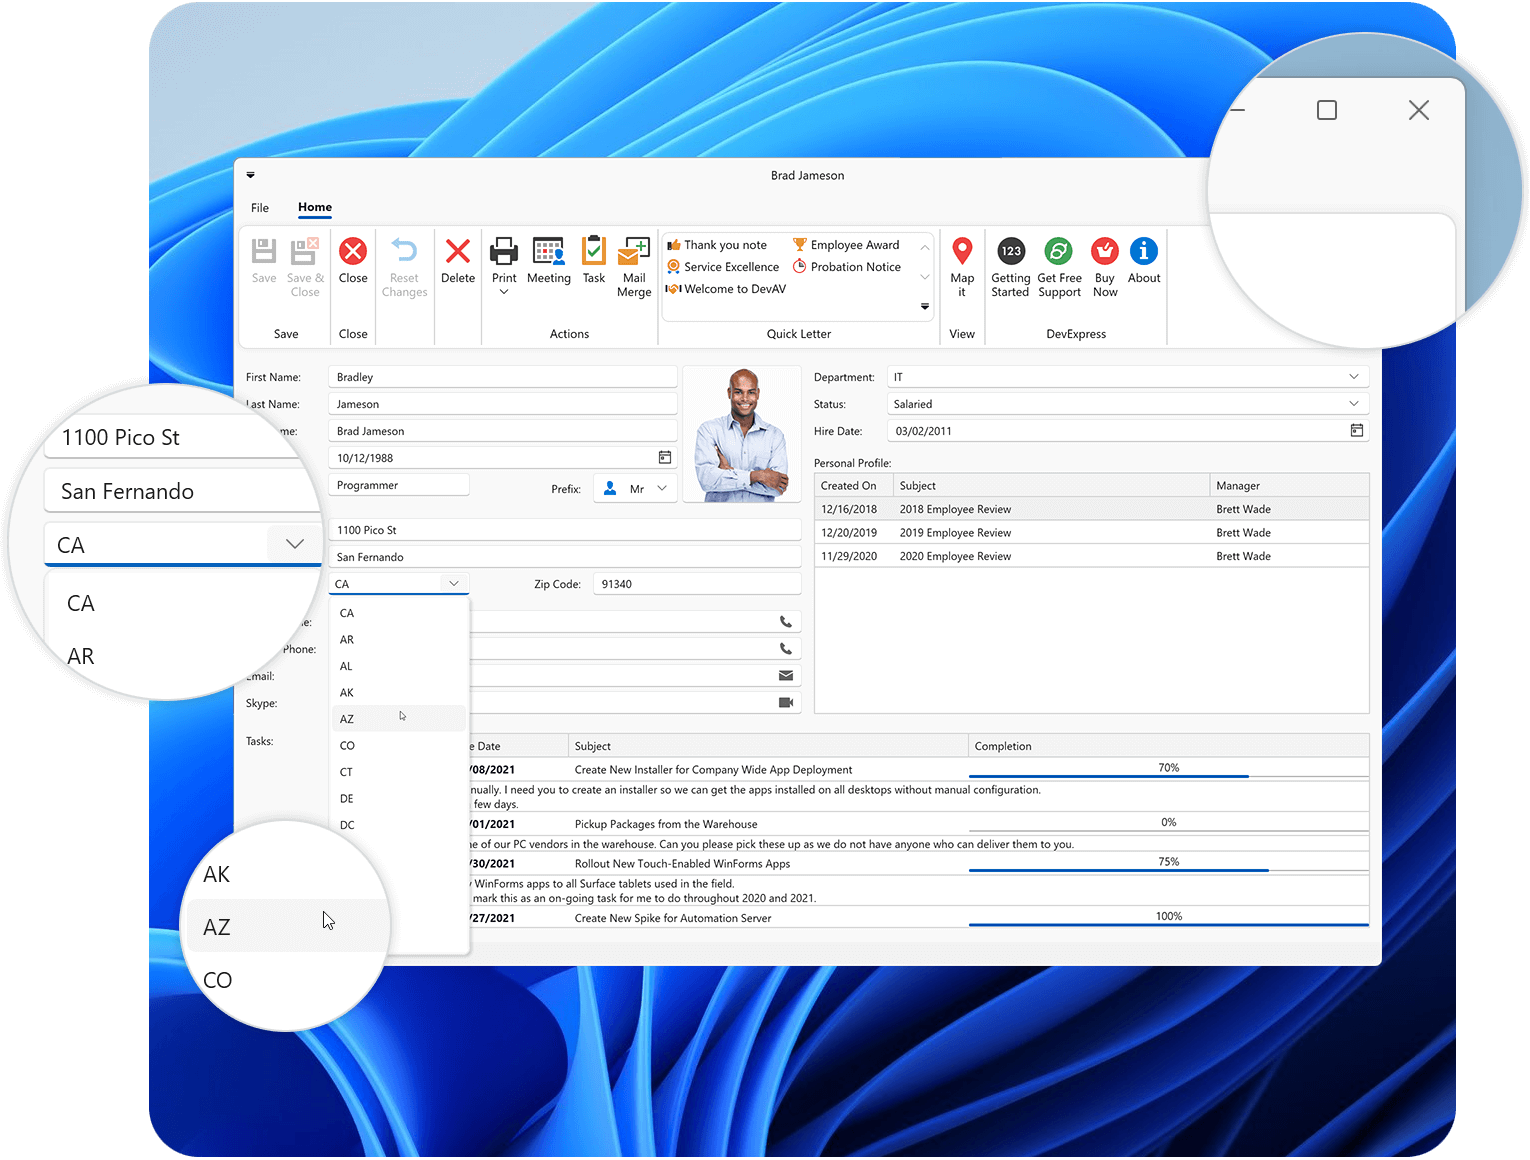Open the quick access toolbar customize arrow
Viewport: 1530px width, 1160px height.
coord(251,175)
